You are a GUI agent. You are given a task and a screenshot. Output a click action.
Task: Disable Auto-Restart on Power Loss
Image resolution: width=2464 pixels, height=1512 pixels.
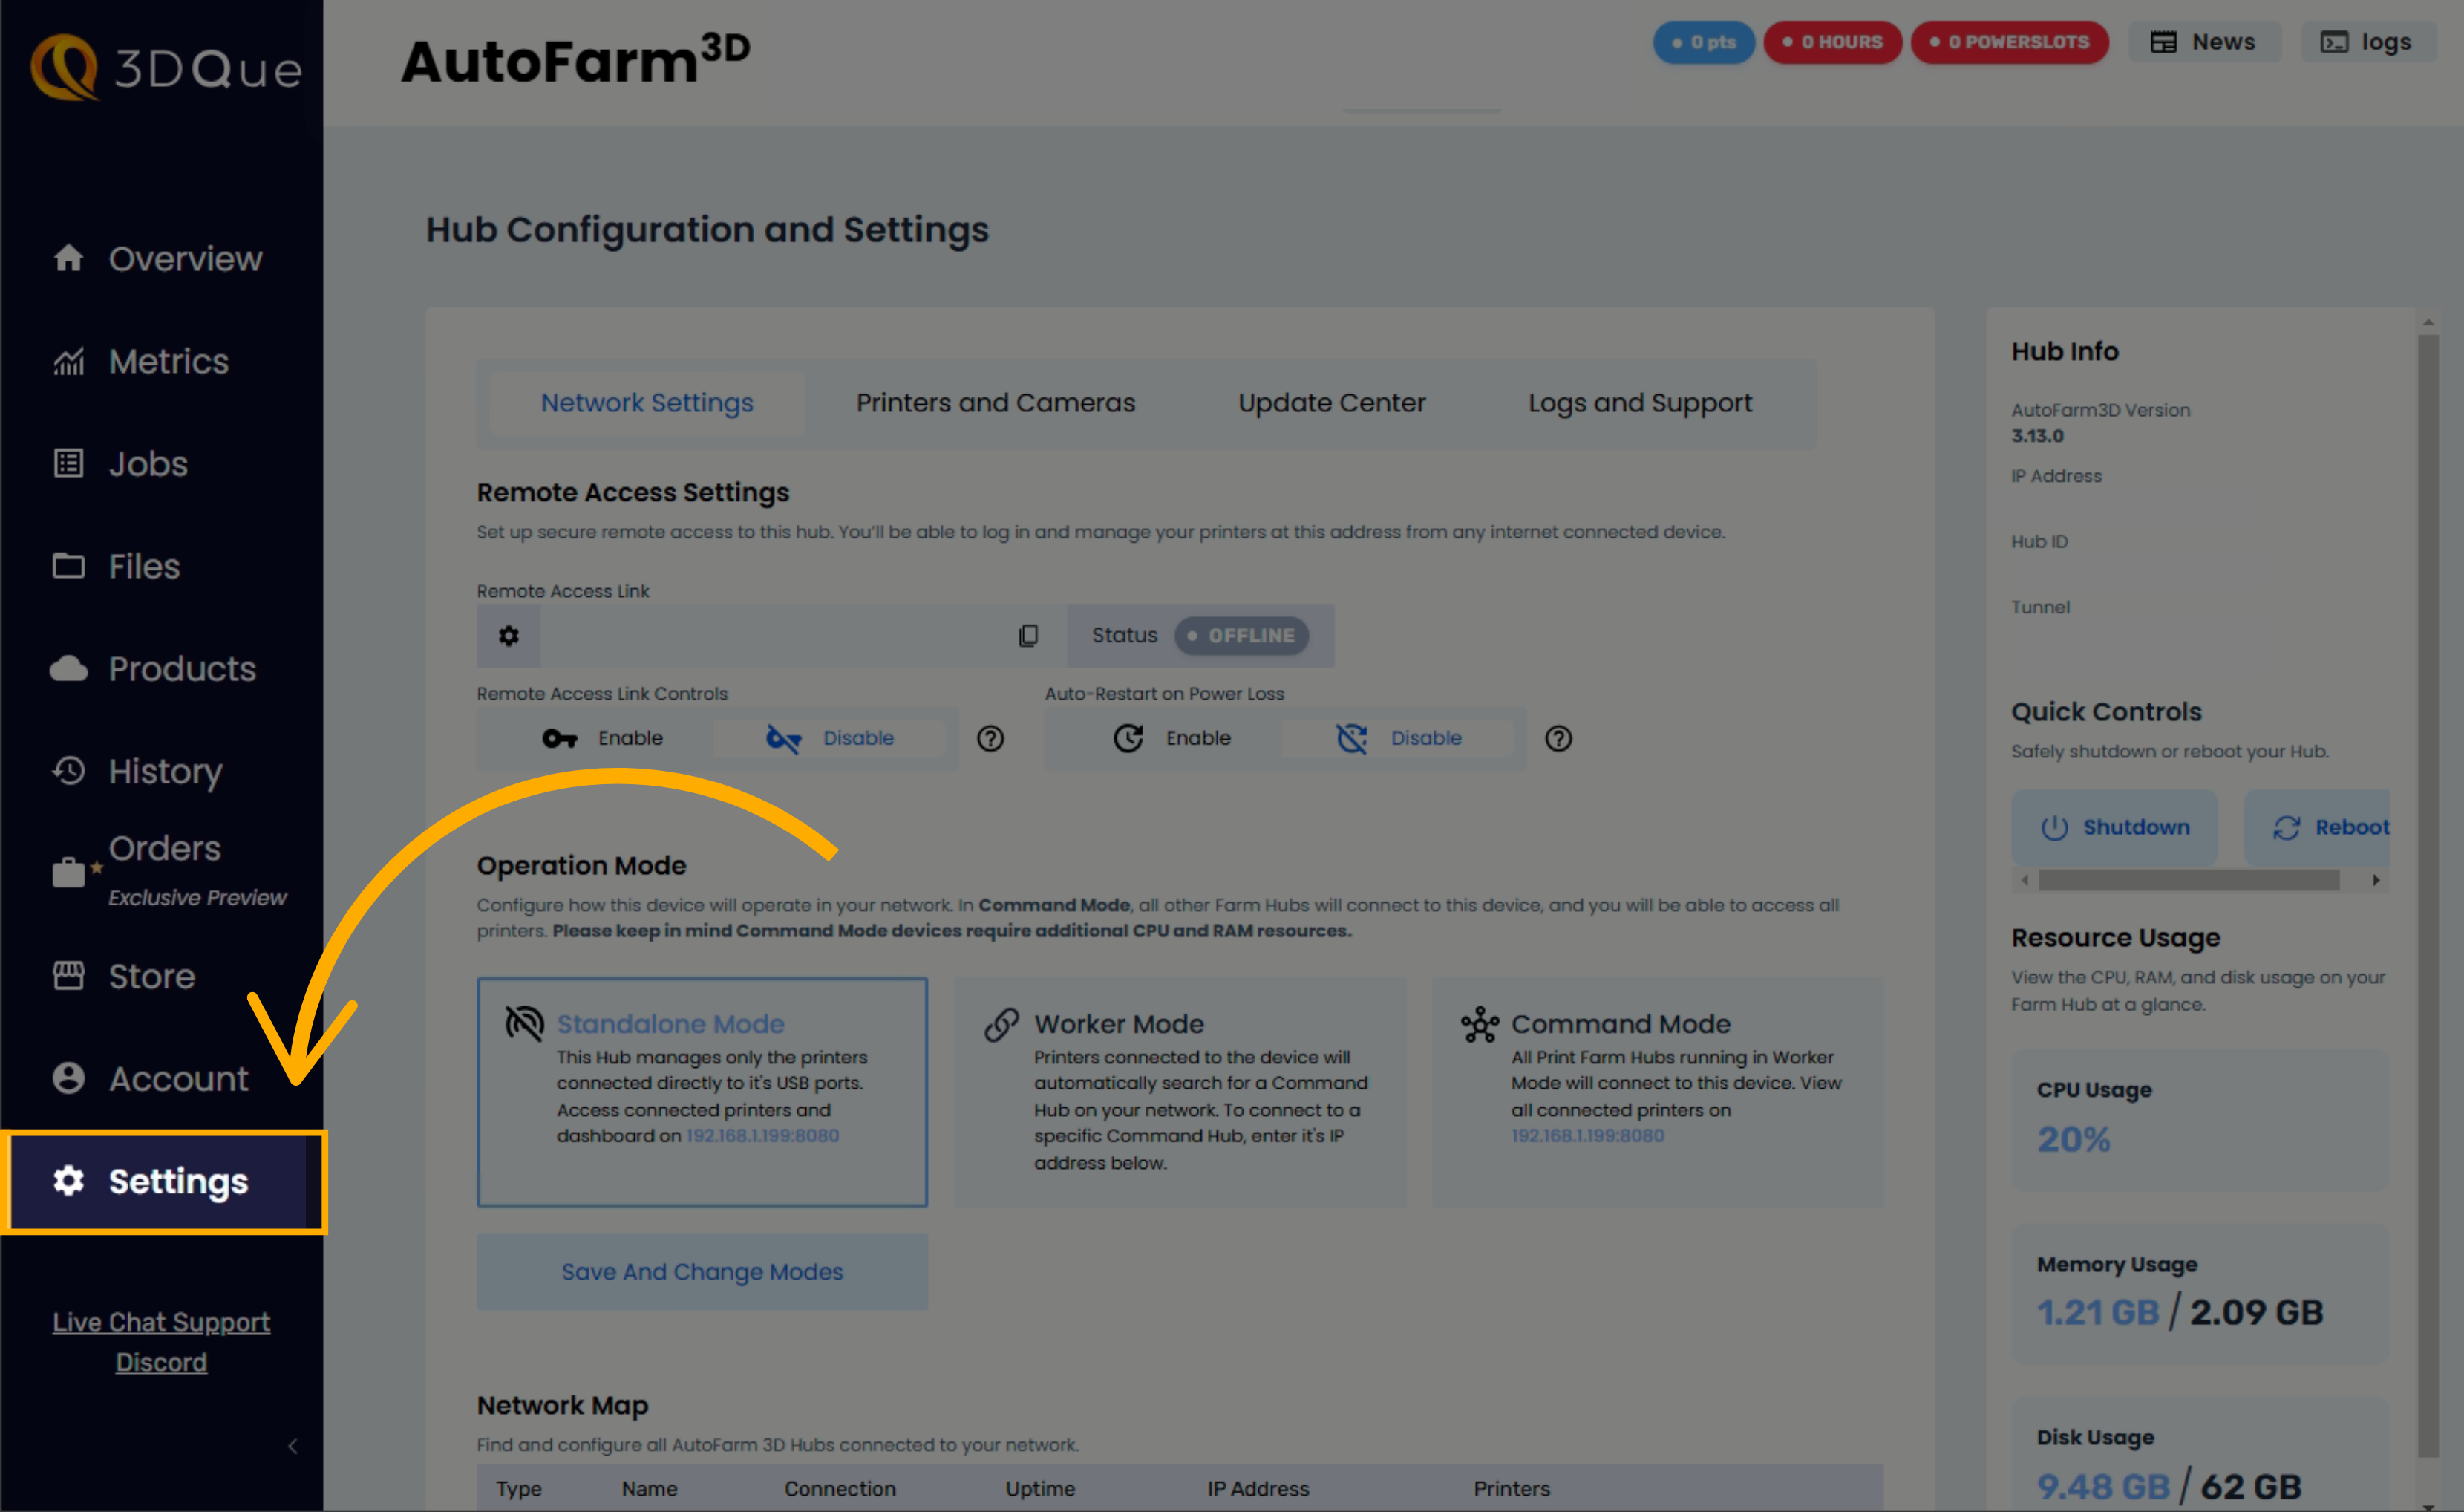click(1399, 739)
